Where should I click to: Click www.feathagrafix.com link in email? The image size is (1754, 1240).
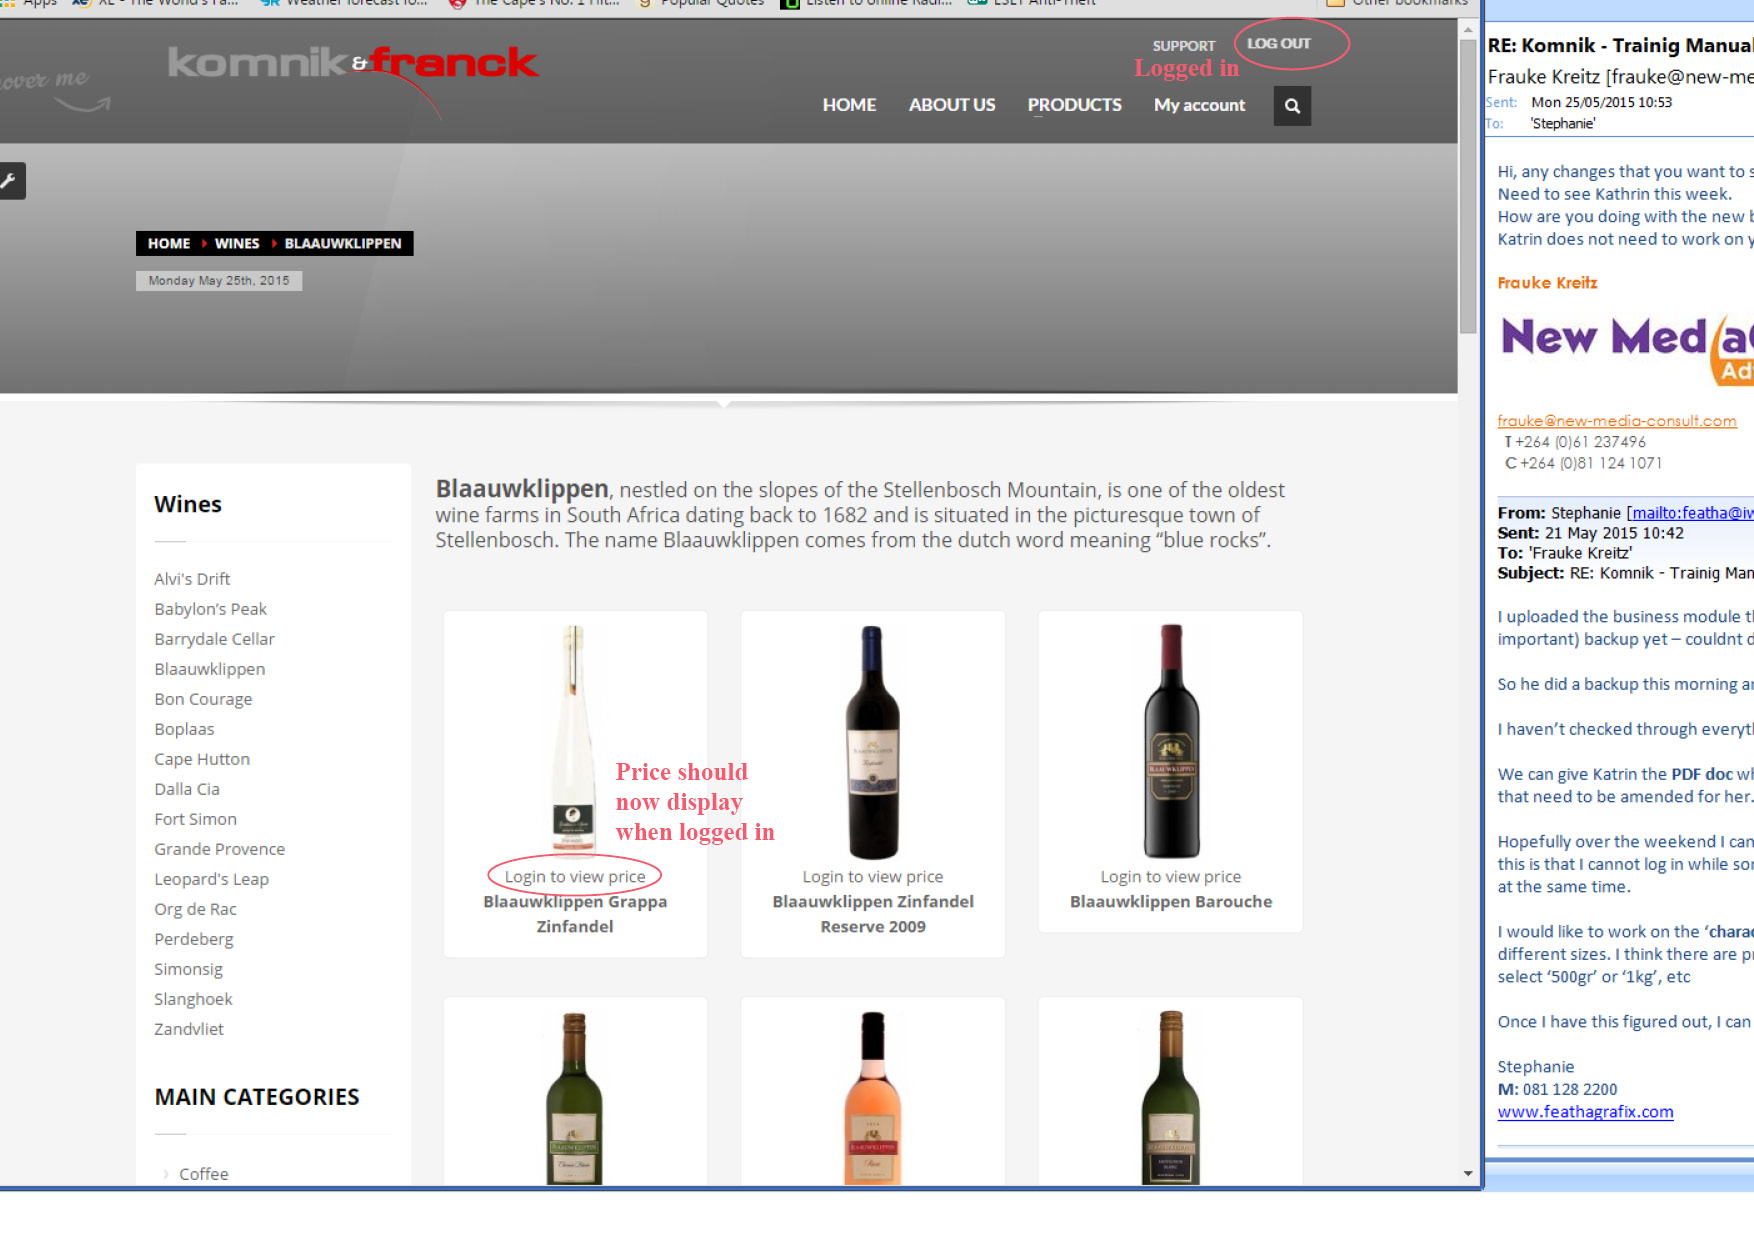[1585, 1112]
